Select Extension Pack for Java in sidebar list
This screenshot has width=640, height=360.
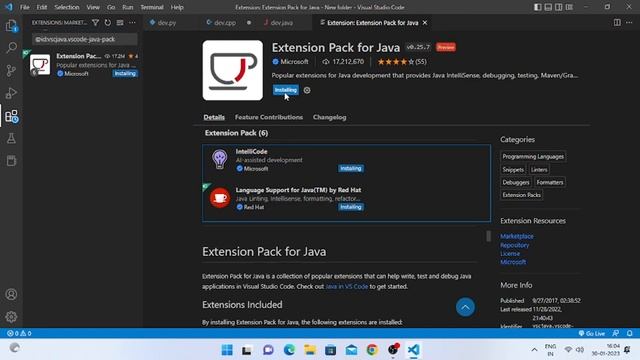[83, 65]
